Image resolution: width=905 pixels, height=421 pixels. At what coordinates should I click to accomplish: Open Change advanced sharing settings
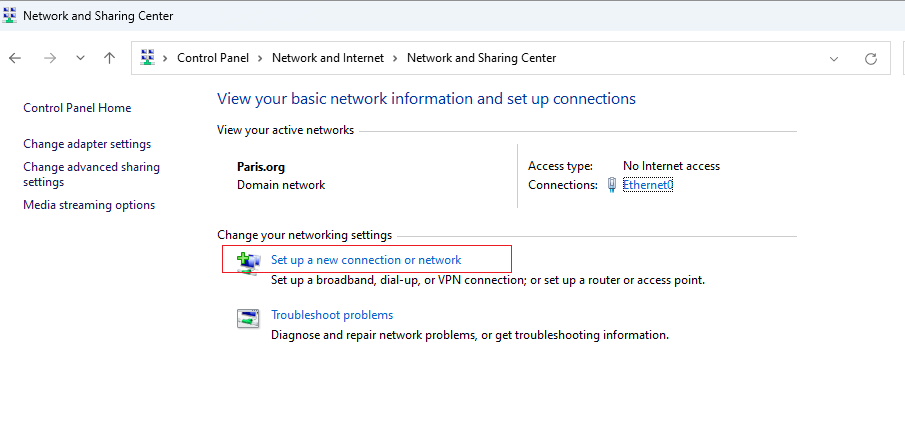[x=91, y=174]
